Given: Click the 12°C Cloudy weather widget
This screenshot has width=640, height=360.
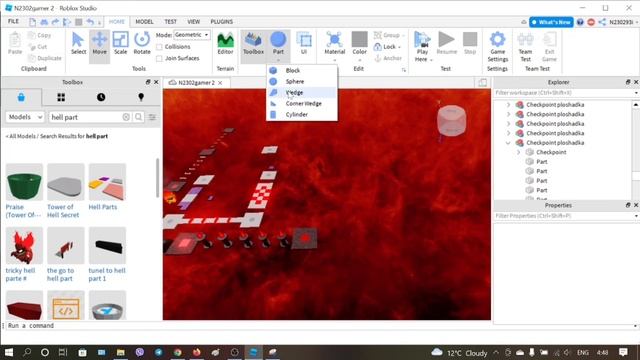Looking at the screenshot, I should (x=459, y=352).
